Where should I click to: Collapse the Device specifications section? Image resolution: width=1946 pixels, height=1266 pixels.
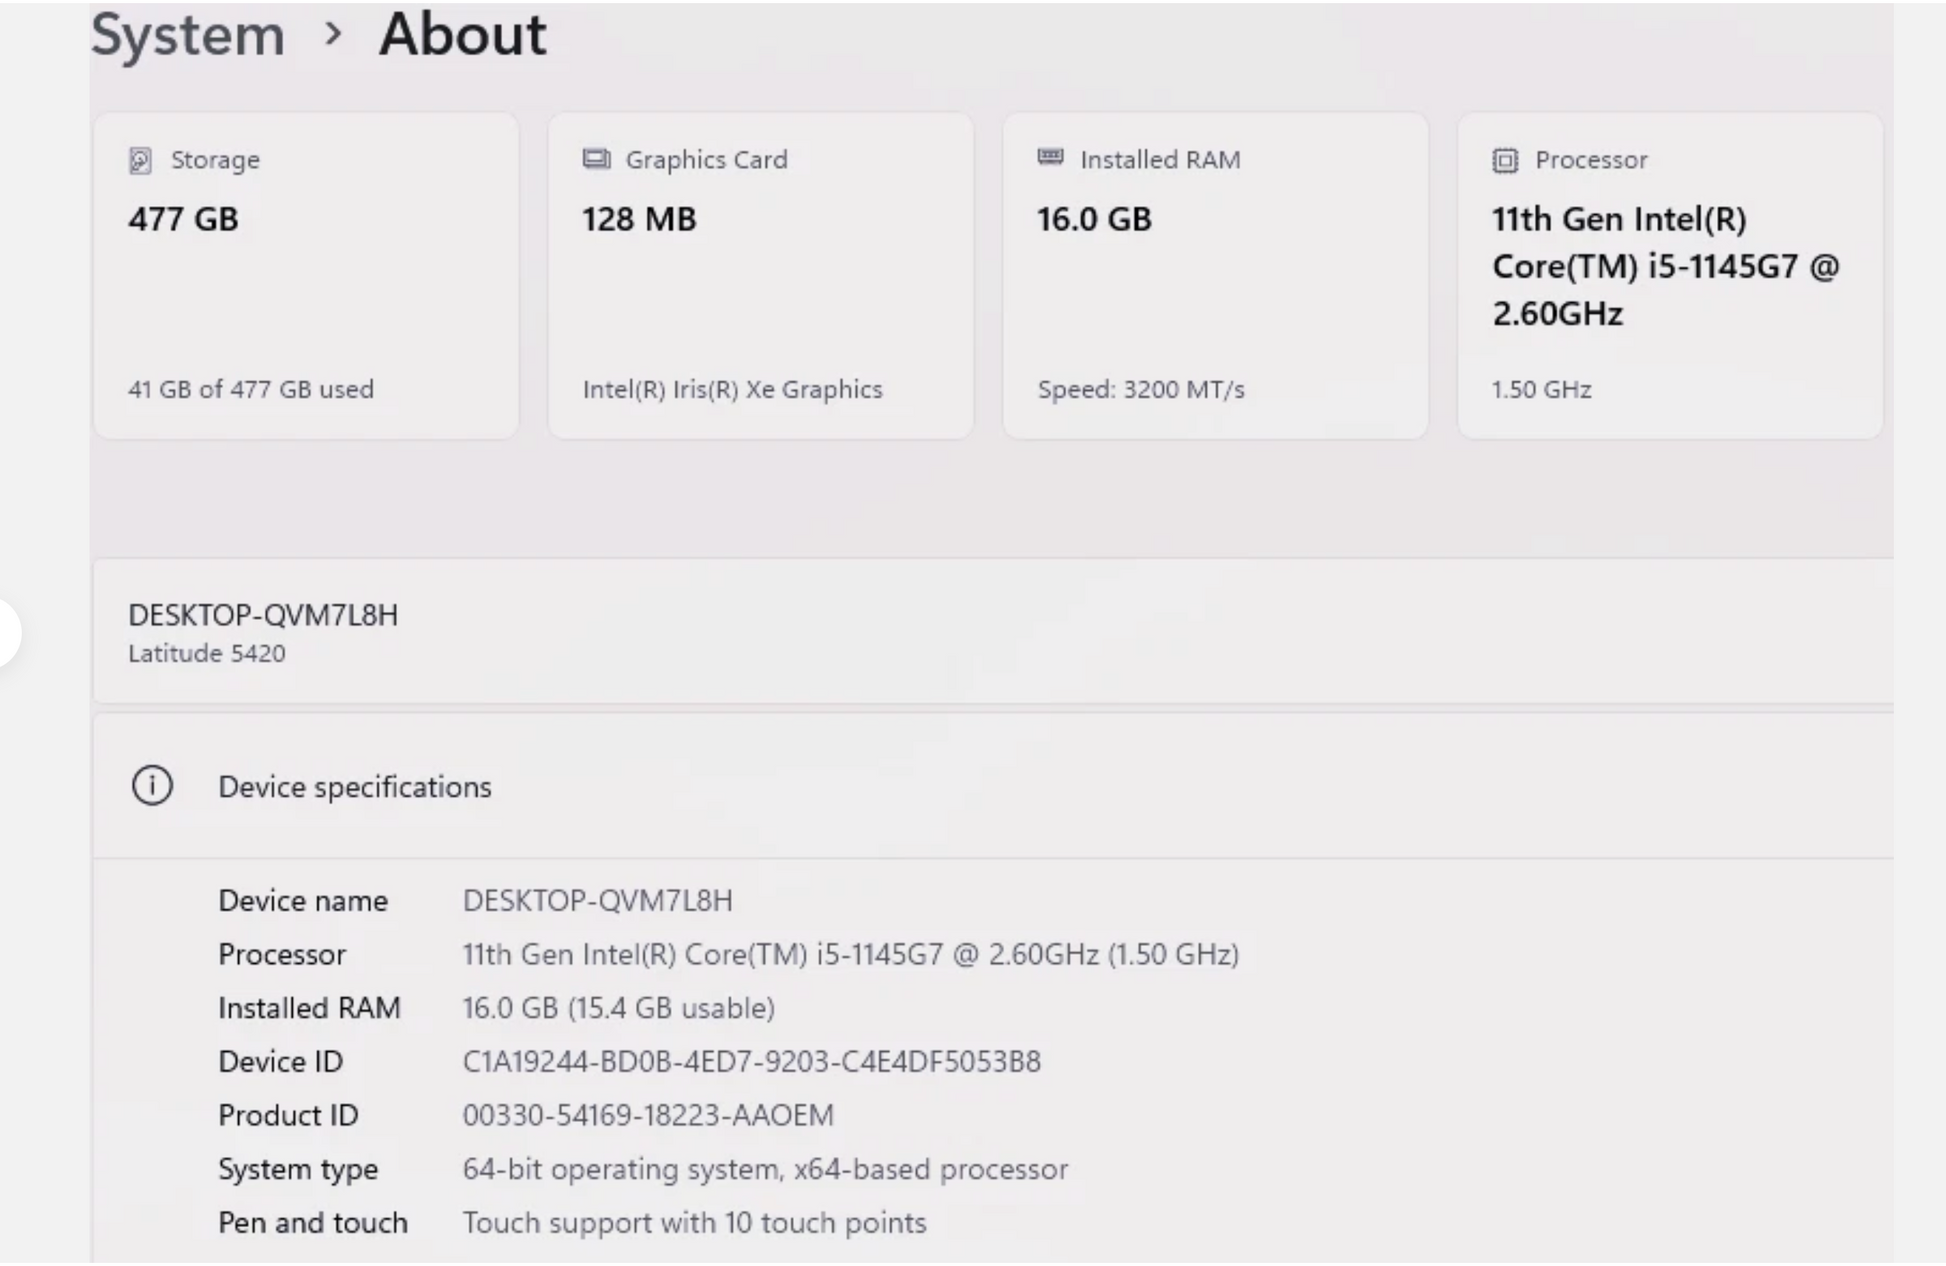pos(990,786)
